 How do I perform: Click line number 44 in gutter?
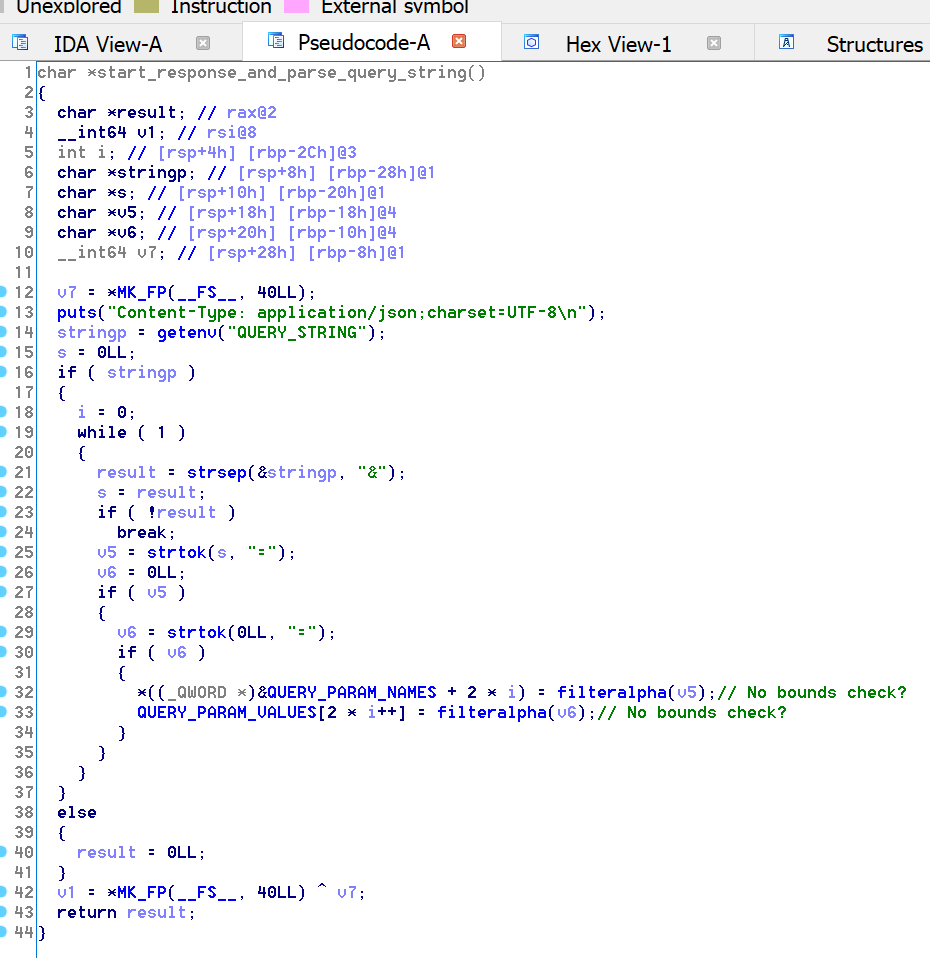pos(23,932)
